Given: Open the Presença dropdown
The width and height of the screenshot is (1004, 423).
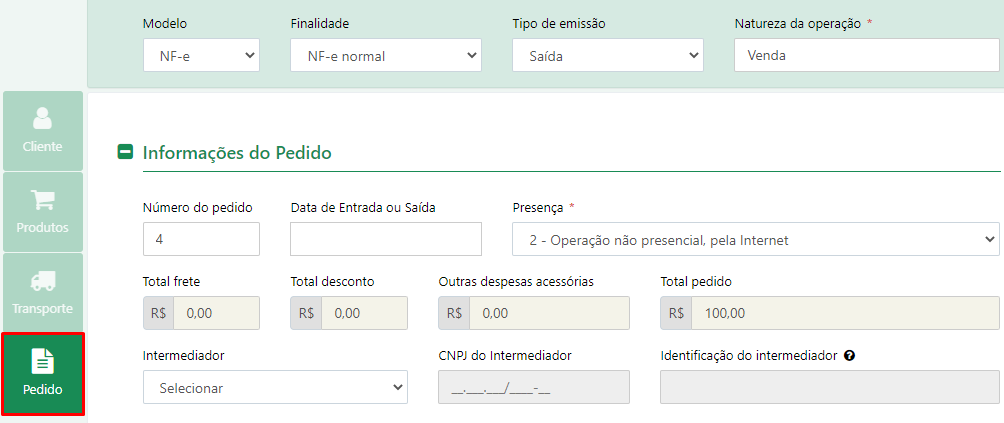Looking at the screenshot, I should [x=756, y=239].
